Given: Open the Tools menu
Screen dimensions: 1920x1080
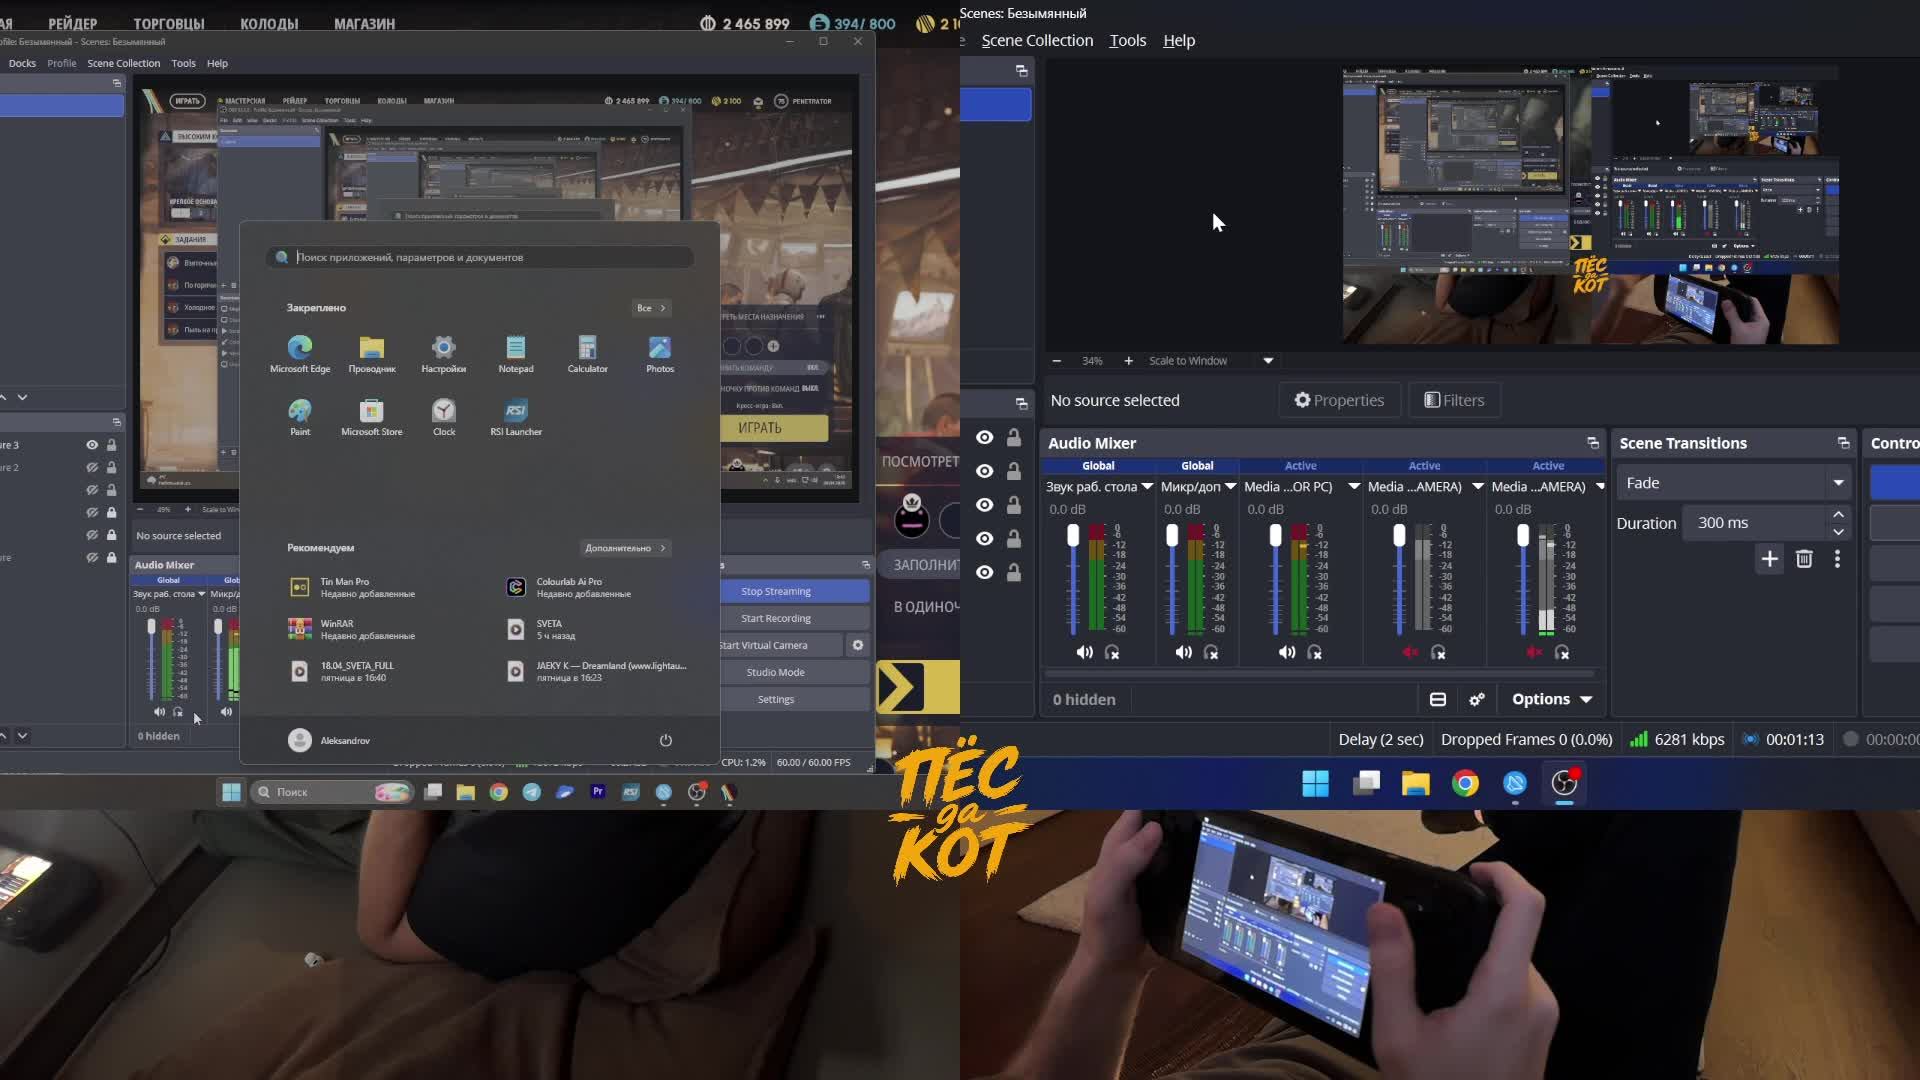Looking at the screenshot, I should 1127,40.
